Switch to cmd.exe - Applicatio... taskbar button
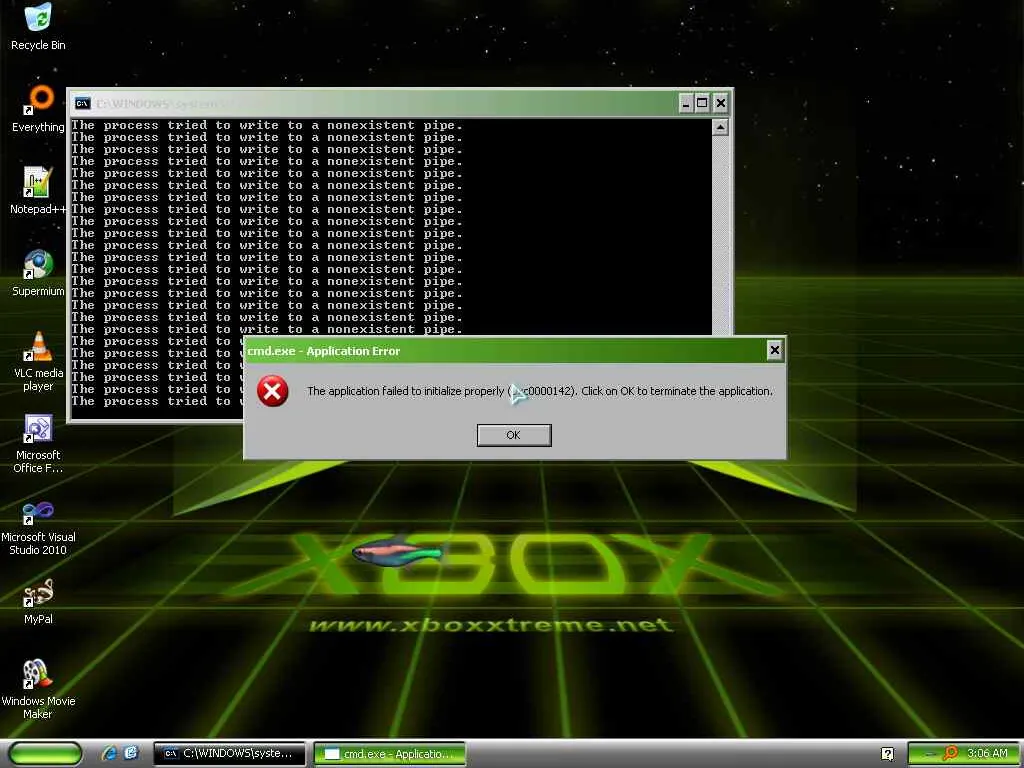Screen dimensions: 1024x768 [x=390, y=754]
